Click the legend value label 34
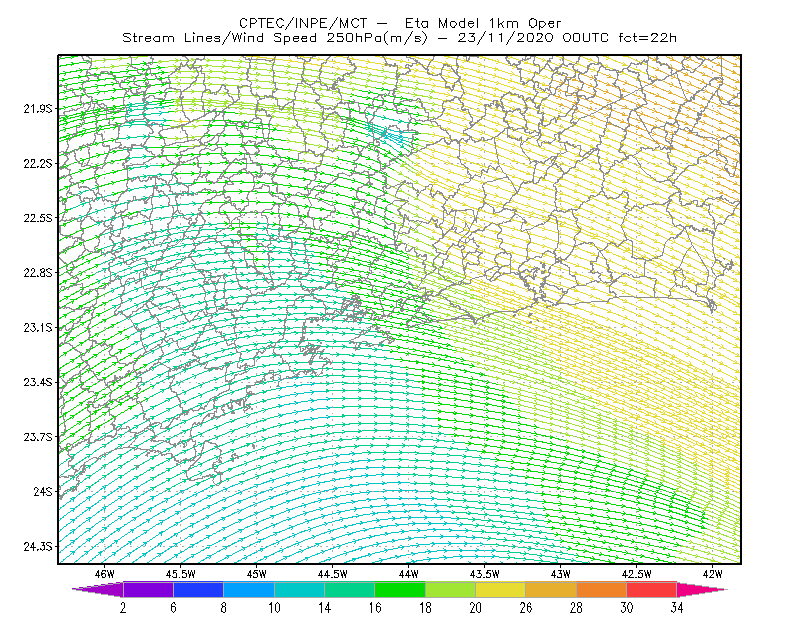This screenshot has width=800, height=618. (x=677, y=608)
